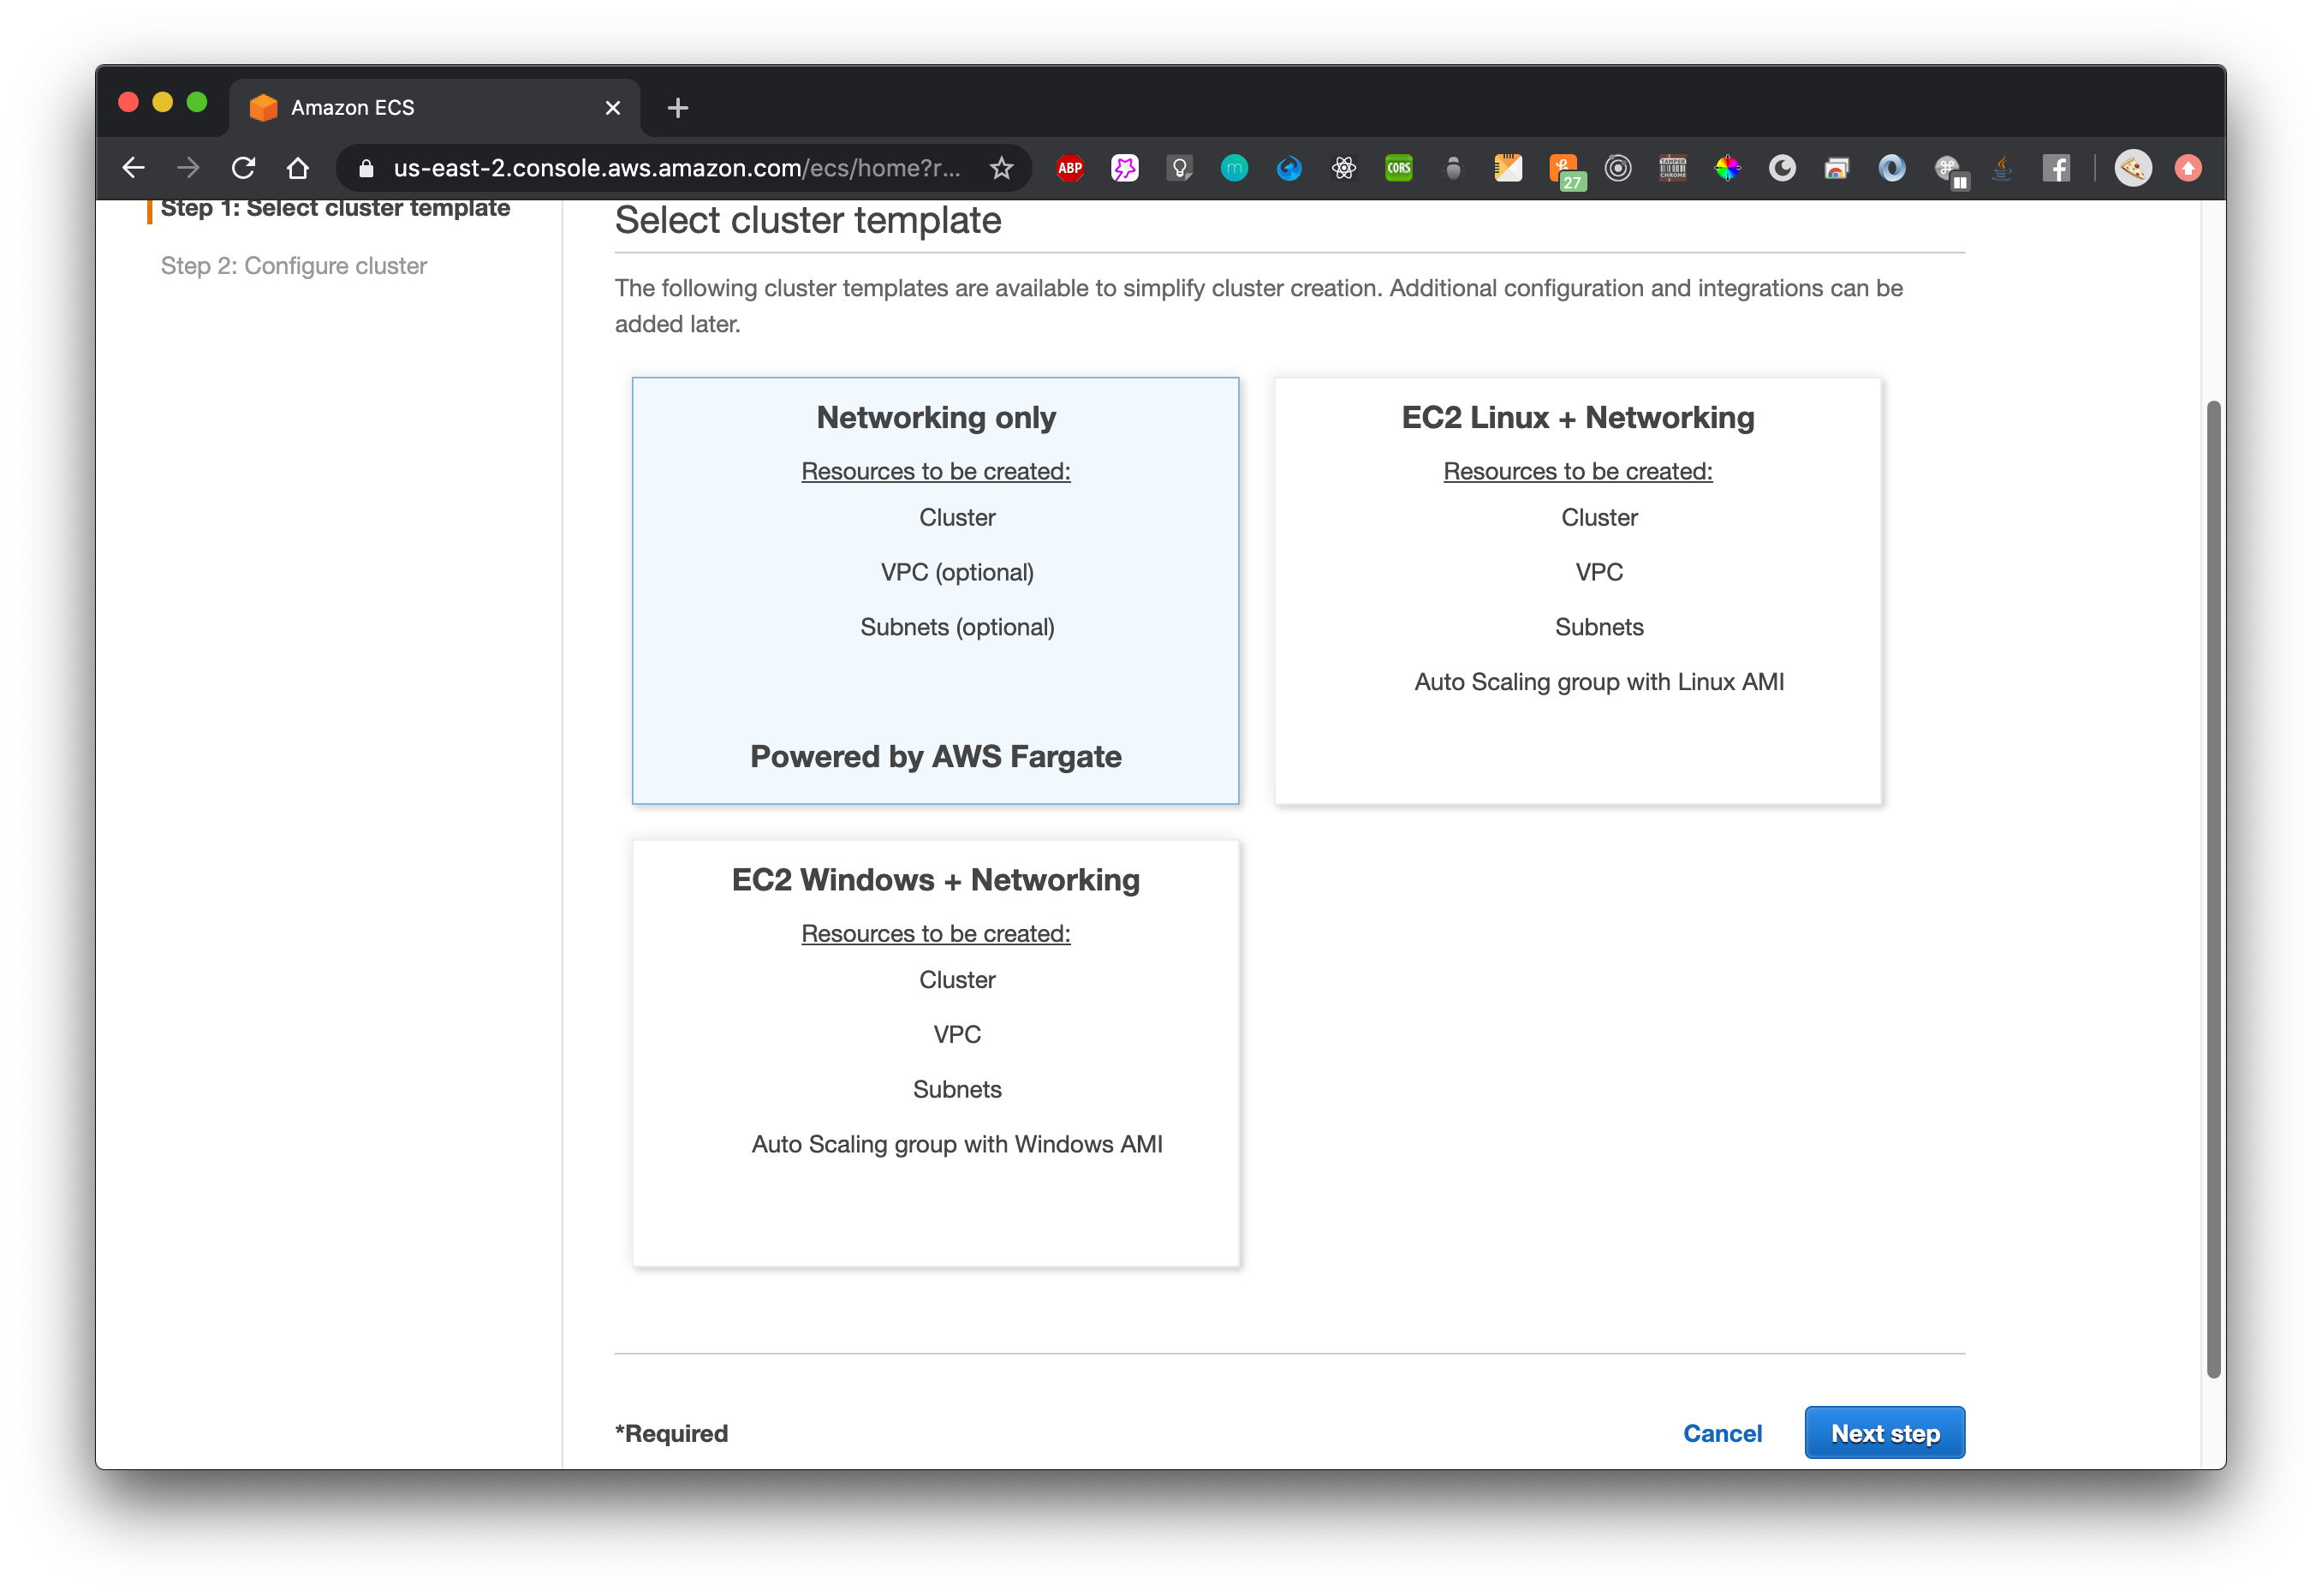2322x1596 pixels.
Task: Click the white crescent circle extension icon
Action: tap(1782, 168)
